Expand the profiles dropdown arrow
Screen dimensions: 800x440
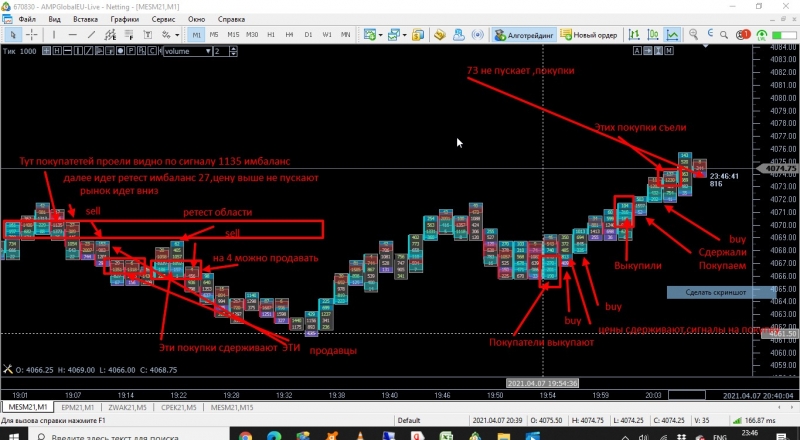click(405, 35)
